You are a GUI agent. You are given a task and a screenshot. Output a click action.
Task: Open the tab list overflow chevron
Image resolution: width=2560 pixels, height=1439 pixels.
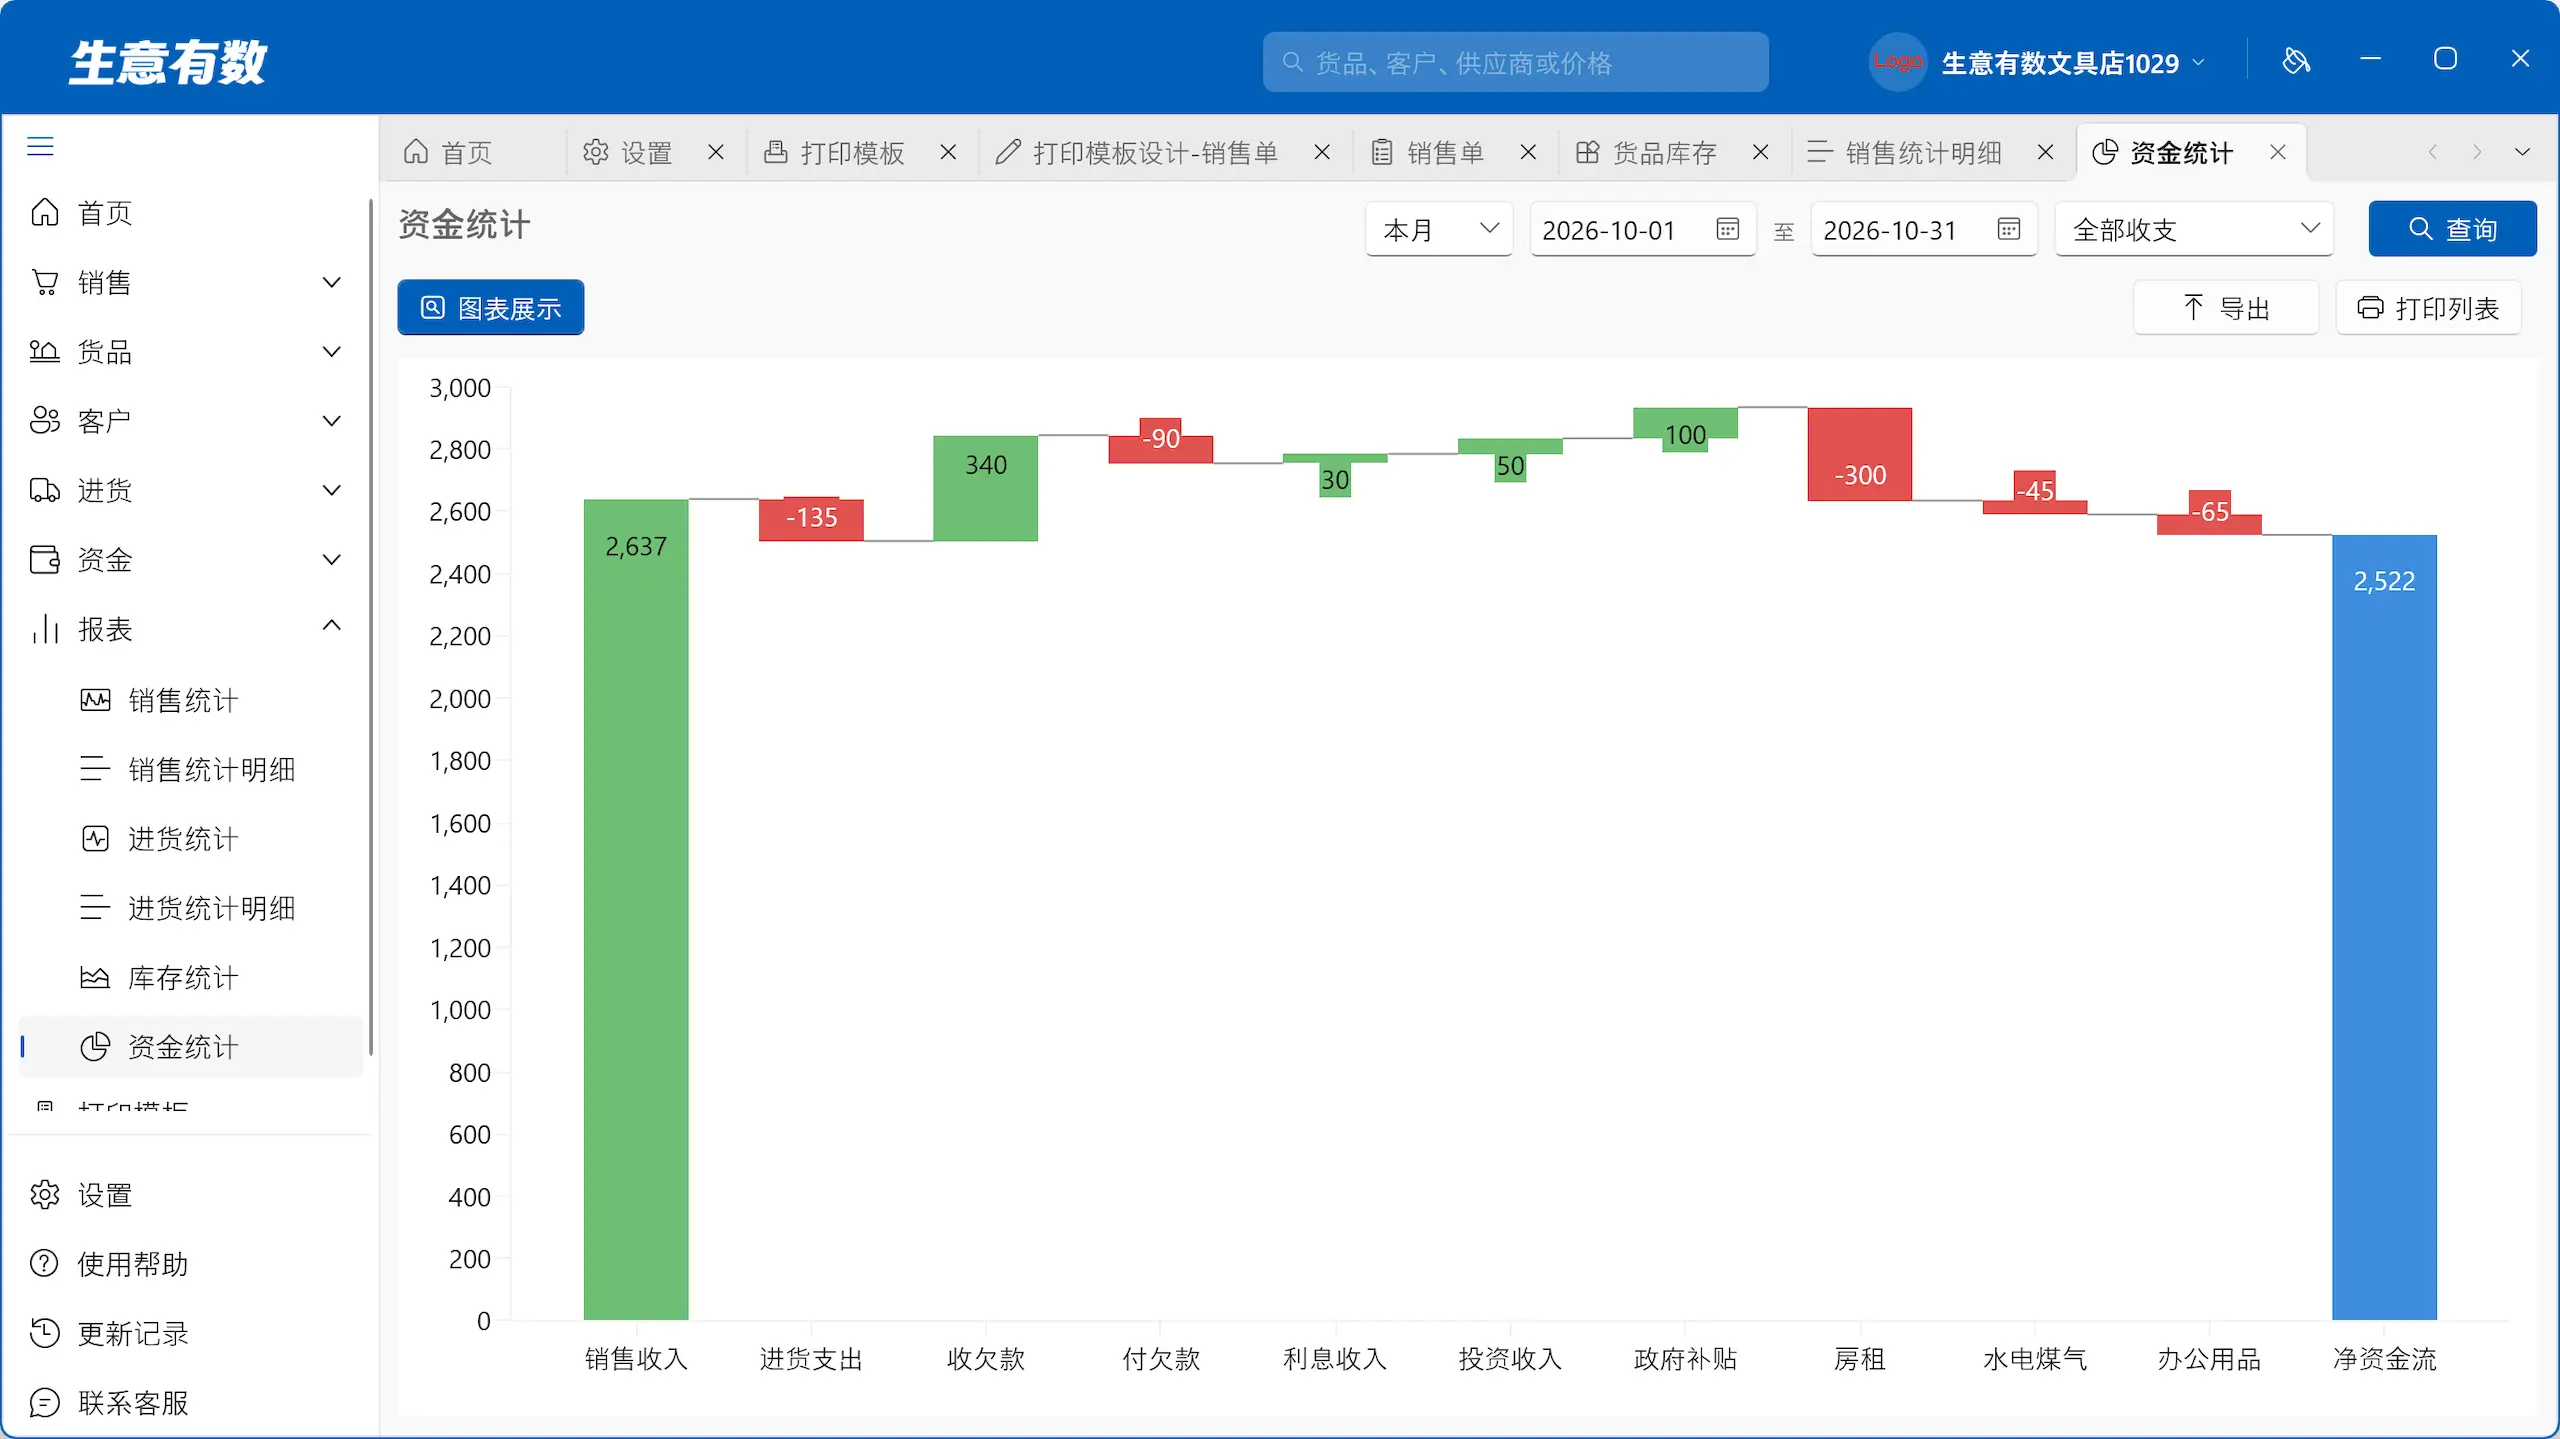(x=2522, y=152)
